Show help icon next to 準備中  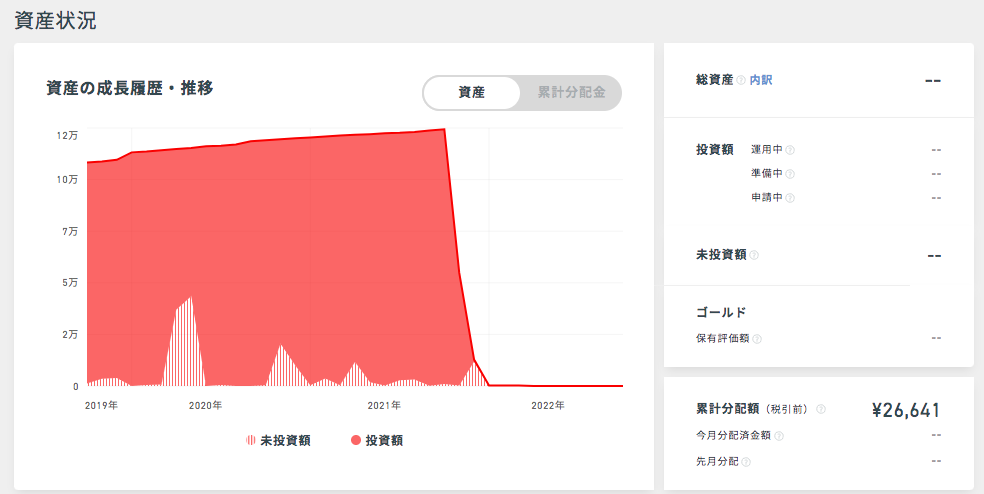point(790,174)
